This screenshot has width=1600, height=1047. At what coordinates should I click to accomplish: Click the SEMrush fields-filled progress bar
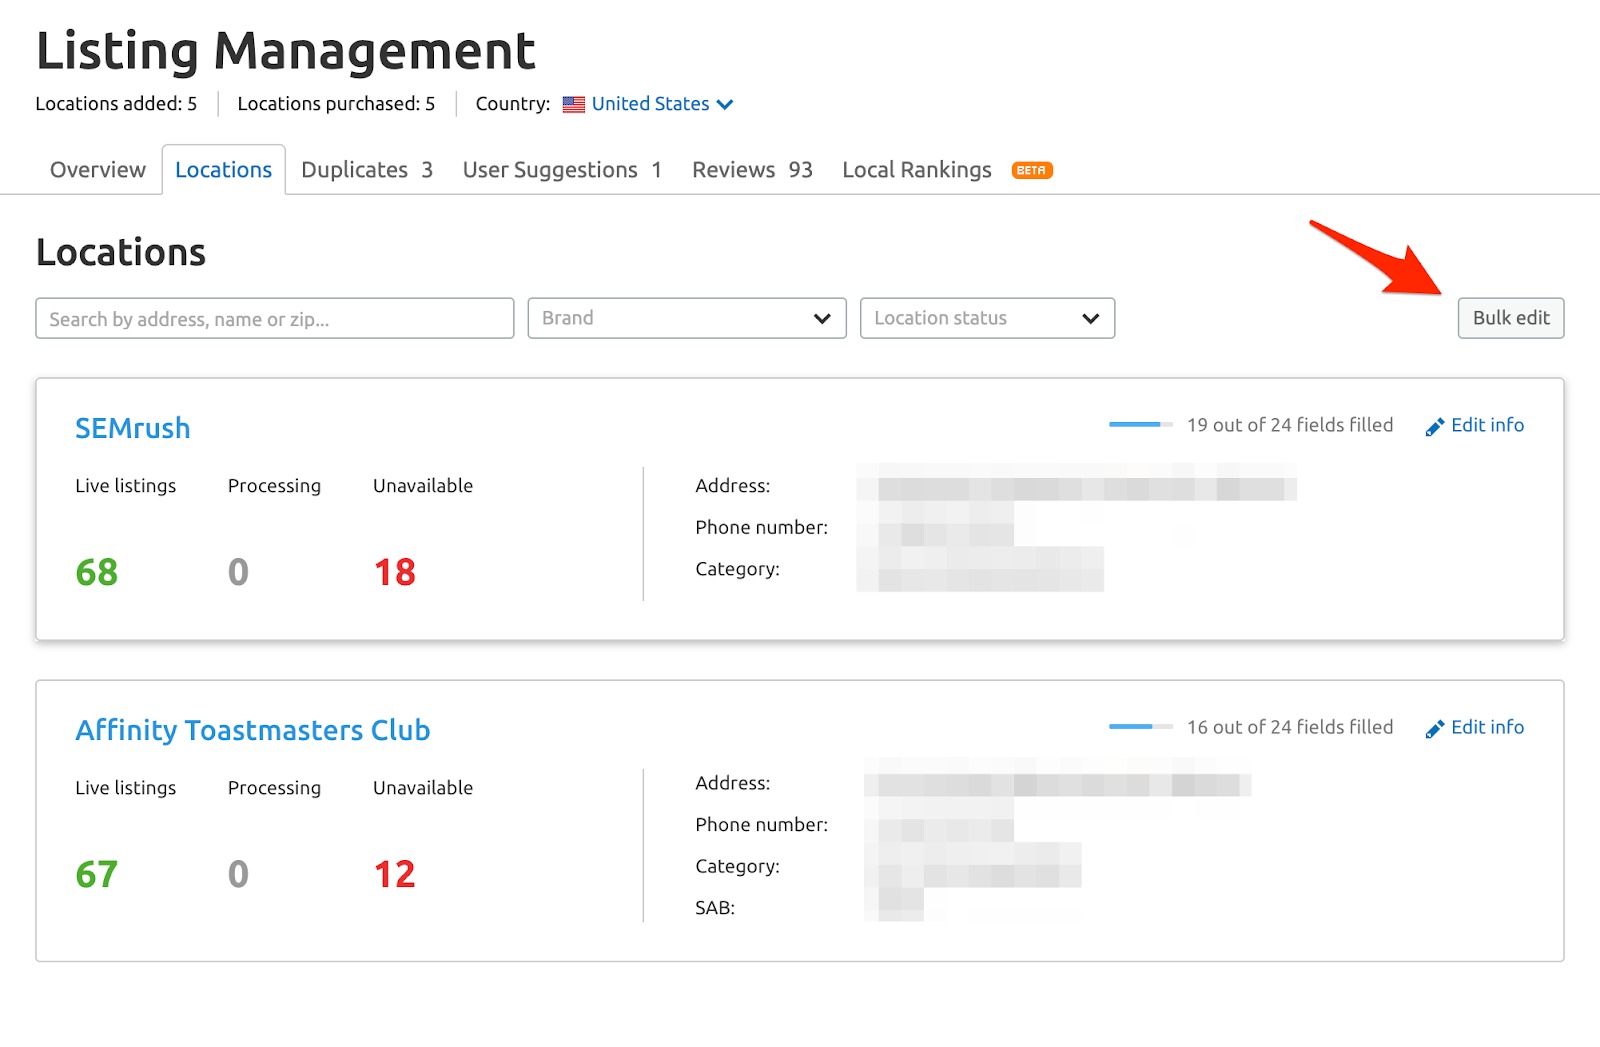click(1140, 425)
